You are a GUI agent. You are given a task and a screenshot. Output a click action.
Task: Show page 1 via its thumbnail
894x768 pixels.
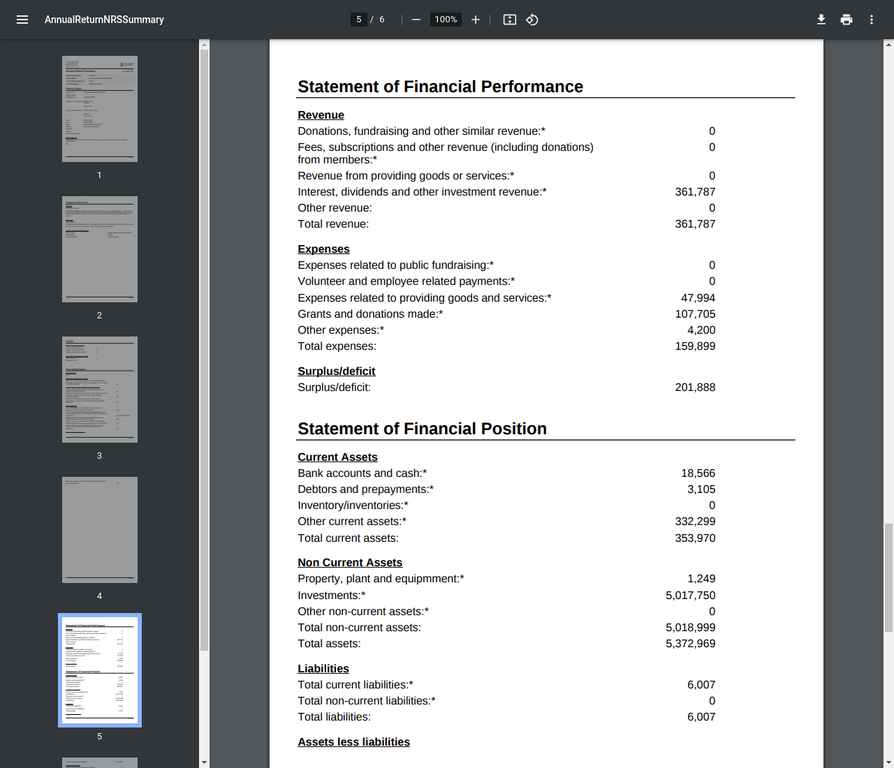tap(99, 107)
